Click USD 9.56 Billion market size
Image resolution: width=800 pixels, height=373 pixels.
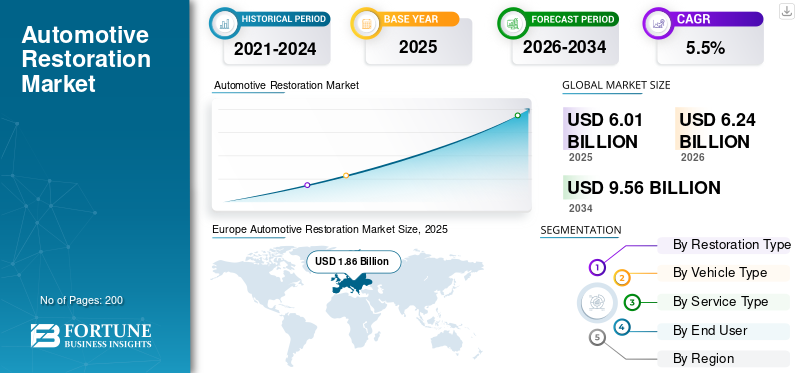[x=644, y=188]
